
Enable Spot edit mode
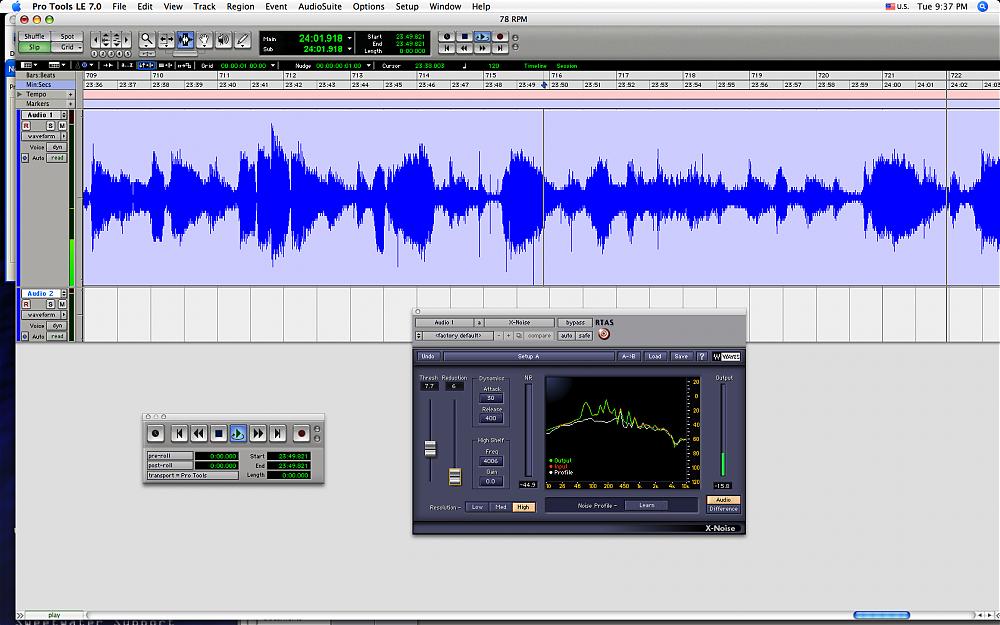pos(67,36)
